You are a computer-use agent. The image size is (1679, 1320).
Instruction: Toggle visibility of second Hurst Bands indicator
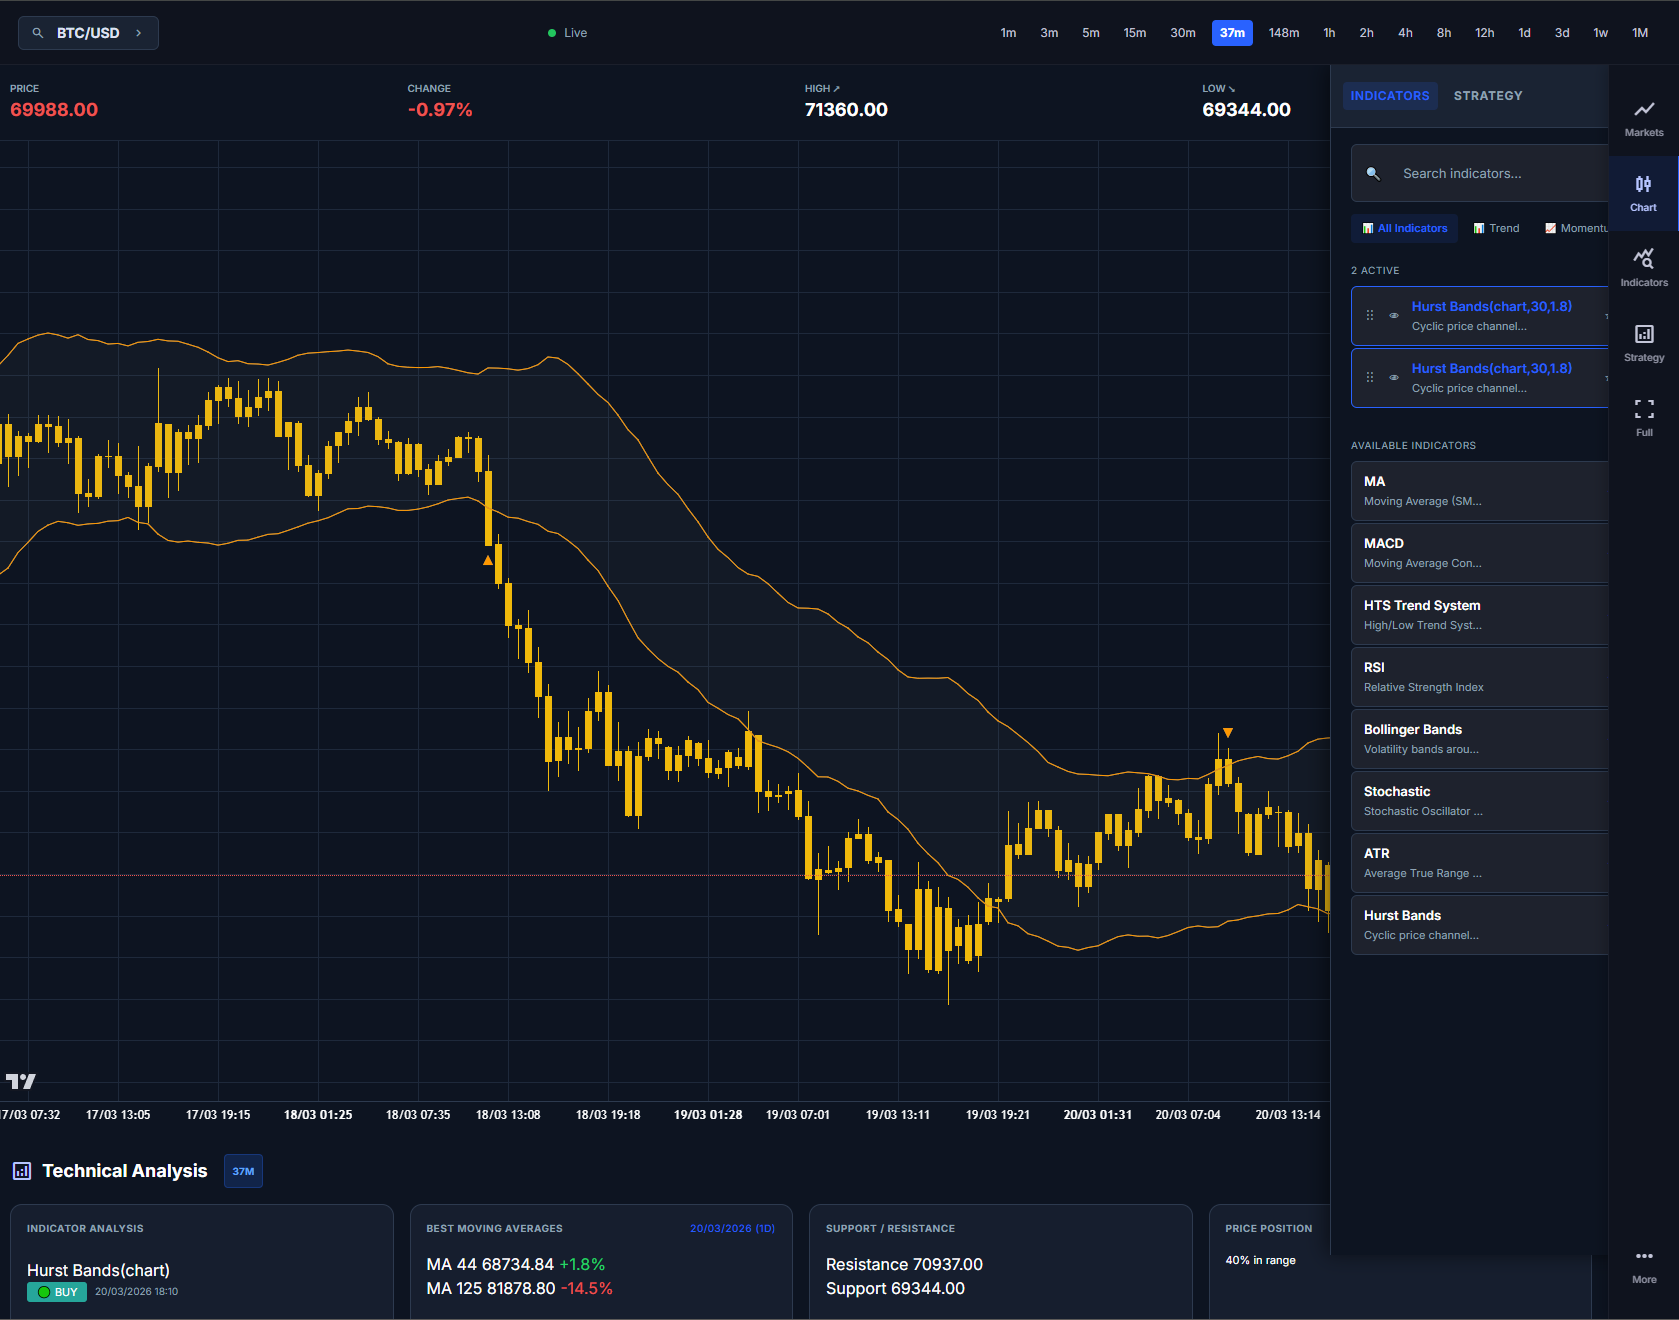(x=1394, y=377)
